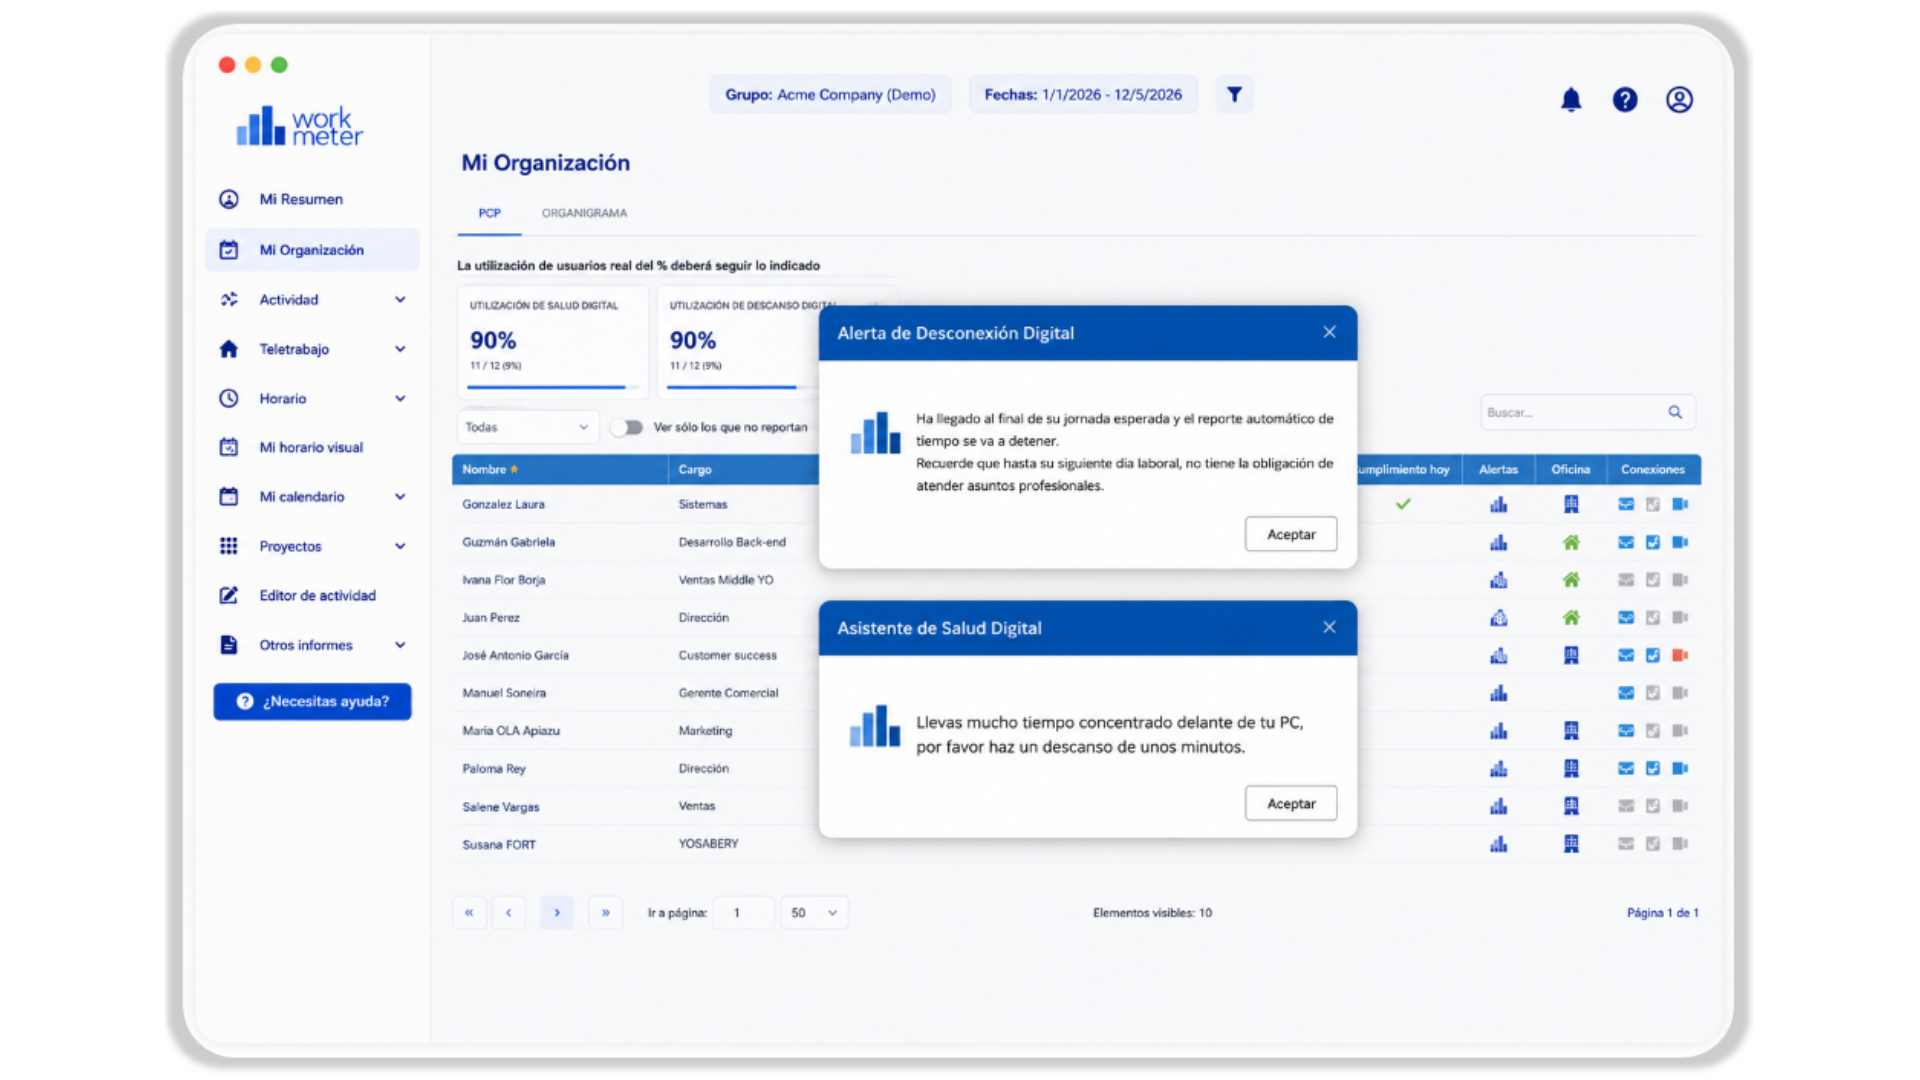Click video connection icon for Gonzalez Laura
The height and width of the screenshot is (1080, 1920).
(x=1680, y=504)
